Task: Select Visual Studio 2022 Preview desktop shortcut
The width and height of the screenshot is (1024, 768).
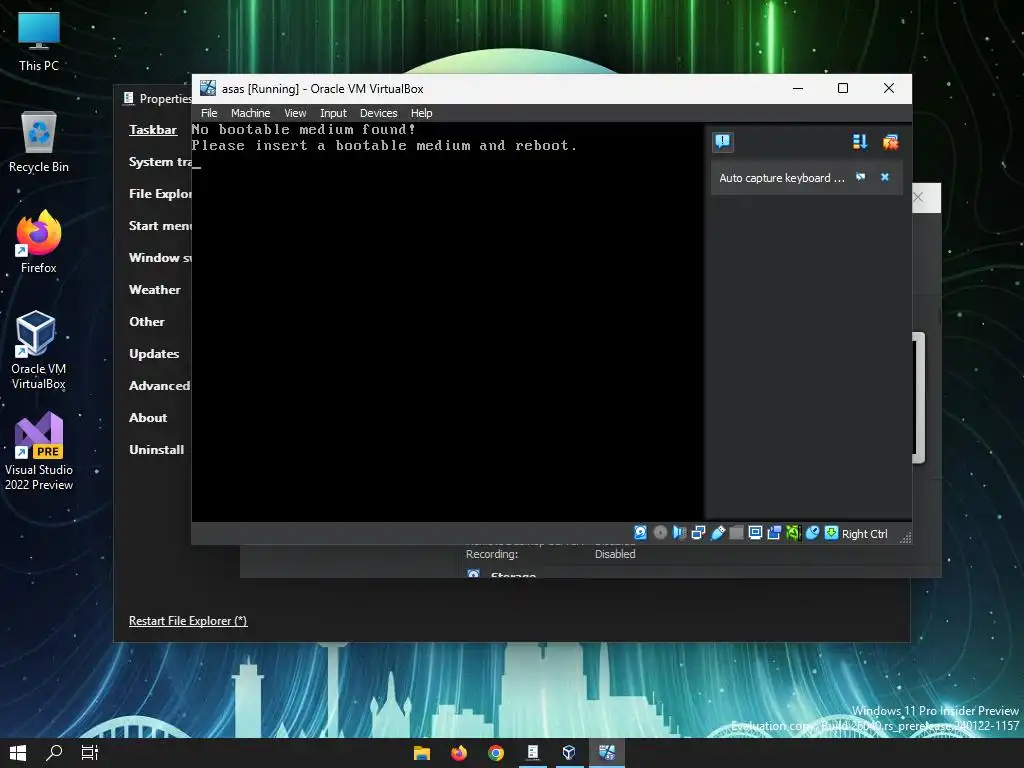Action: pyautogui.click(x=39, y=451)
